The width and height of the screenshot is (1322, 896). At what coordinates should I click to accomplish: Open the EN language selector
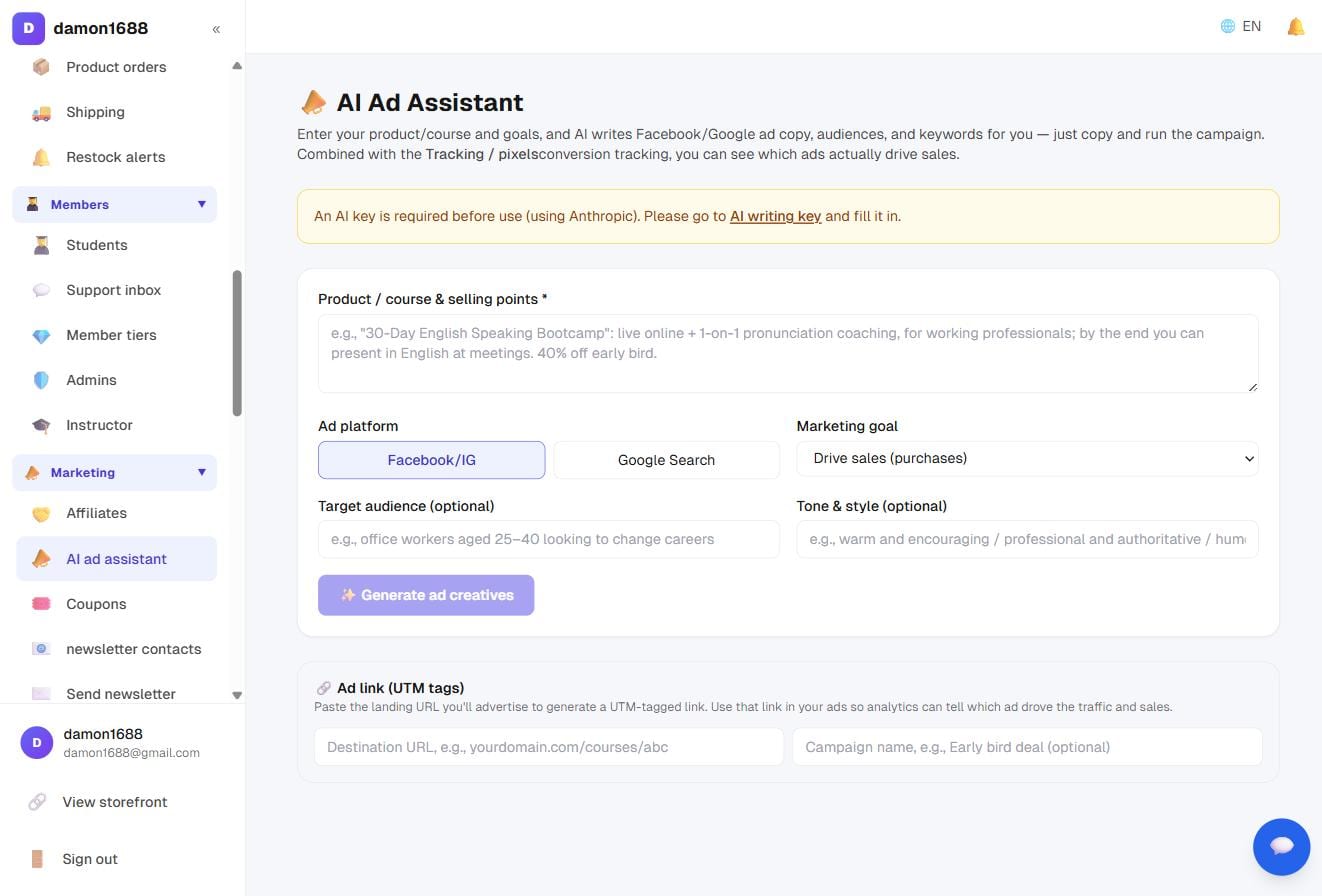1241,26
